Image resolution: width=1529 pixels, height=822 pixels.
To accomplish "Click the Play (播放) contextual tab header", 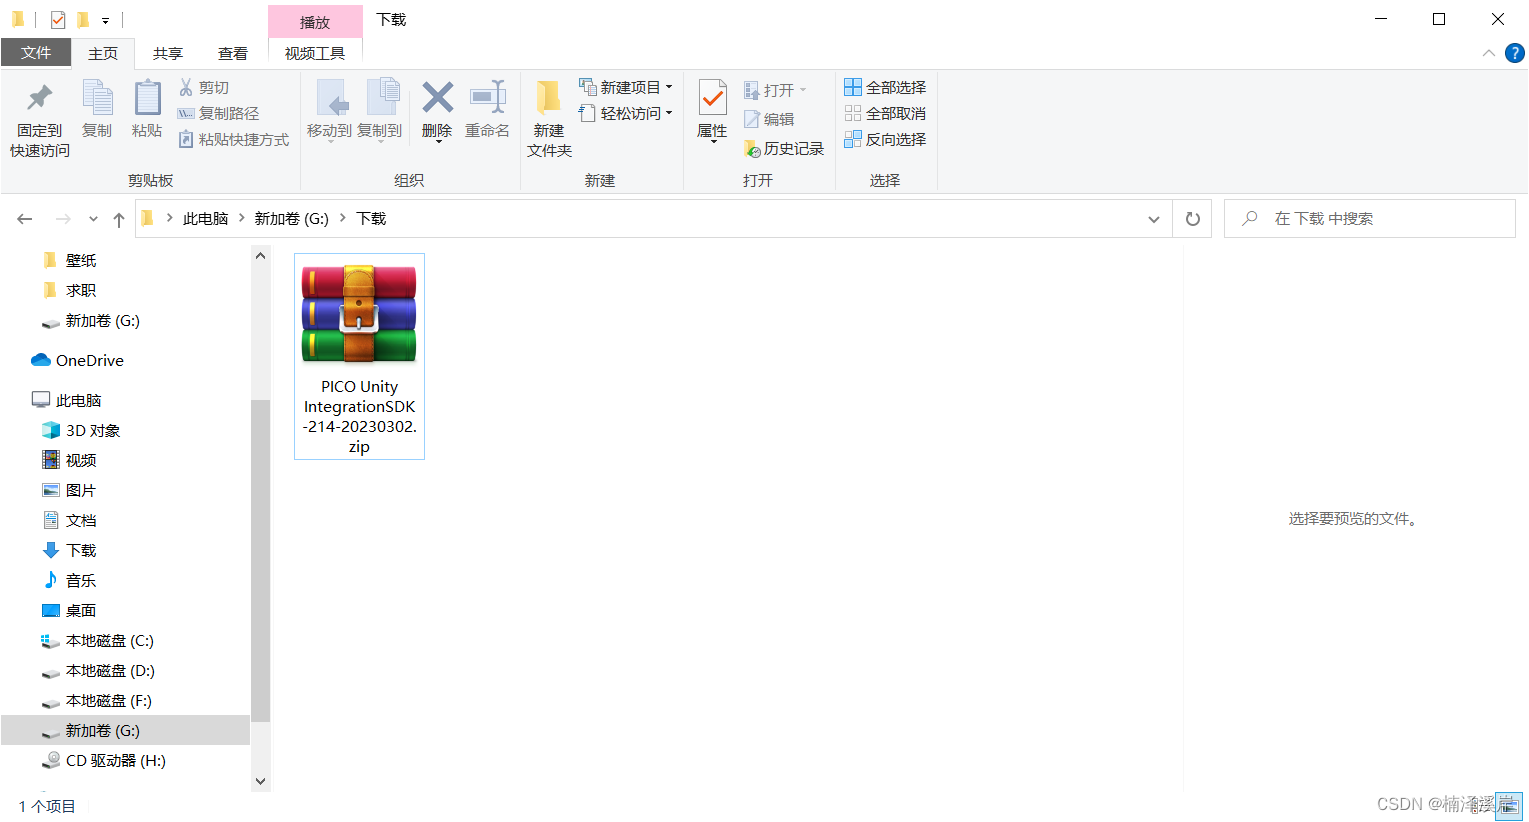I will 315,22.
